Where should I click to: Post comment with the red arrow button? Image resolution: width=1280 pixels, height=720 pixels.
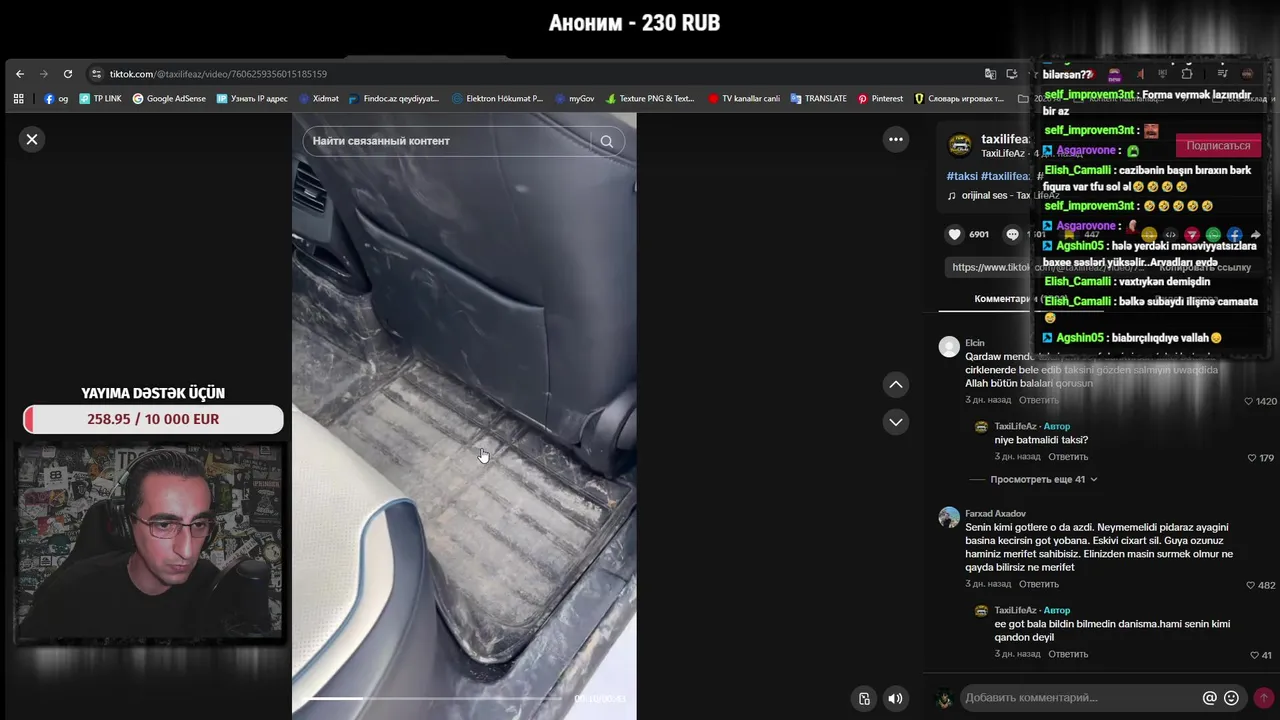click(x=1263, y=698)
